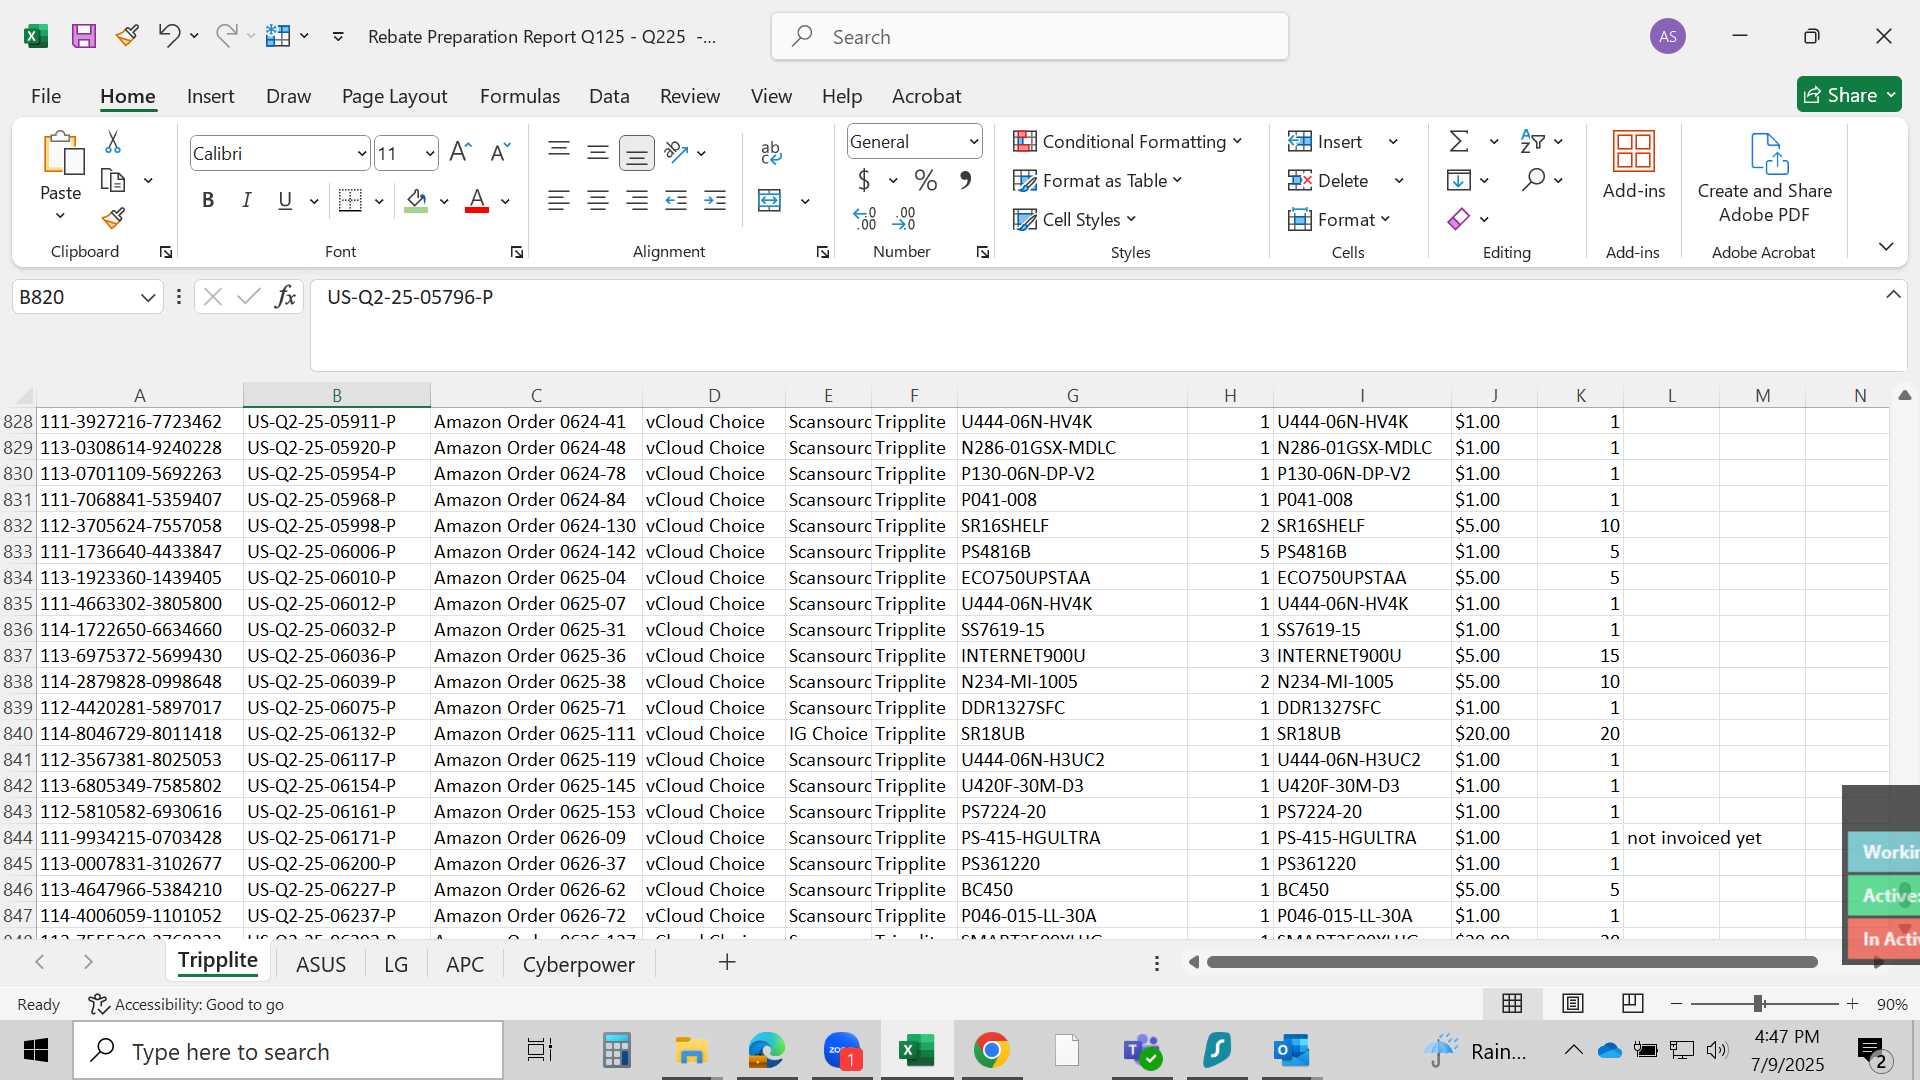Click the Find and Select magnifier icon

click(1533, 180)
